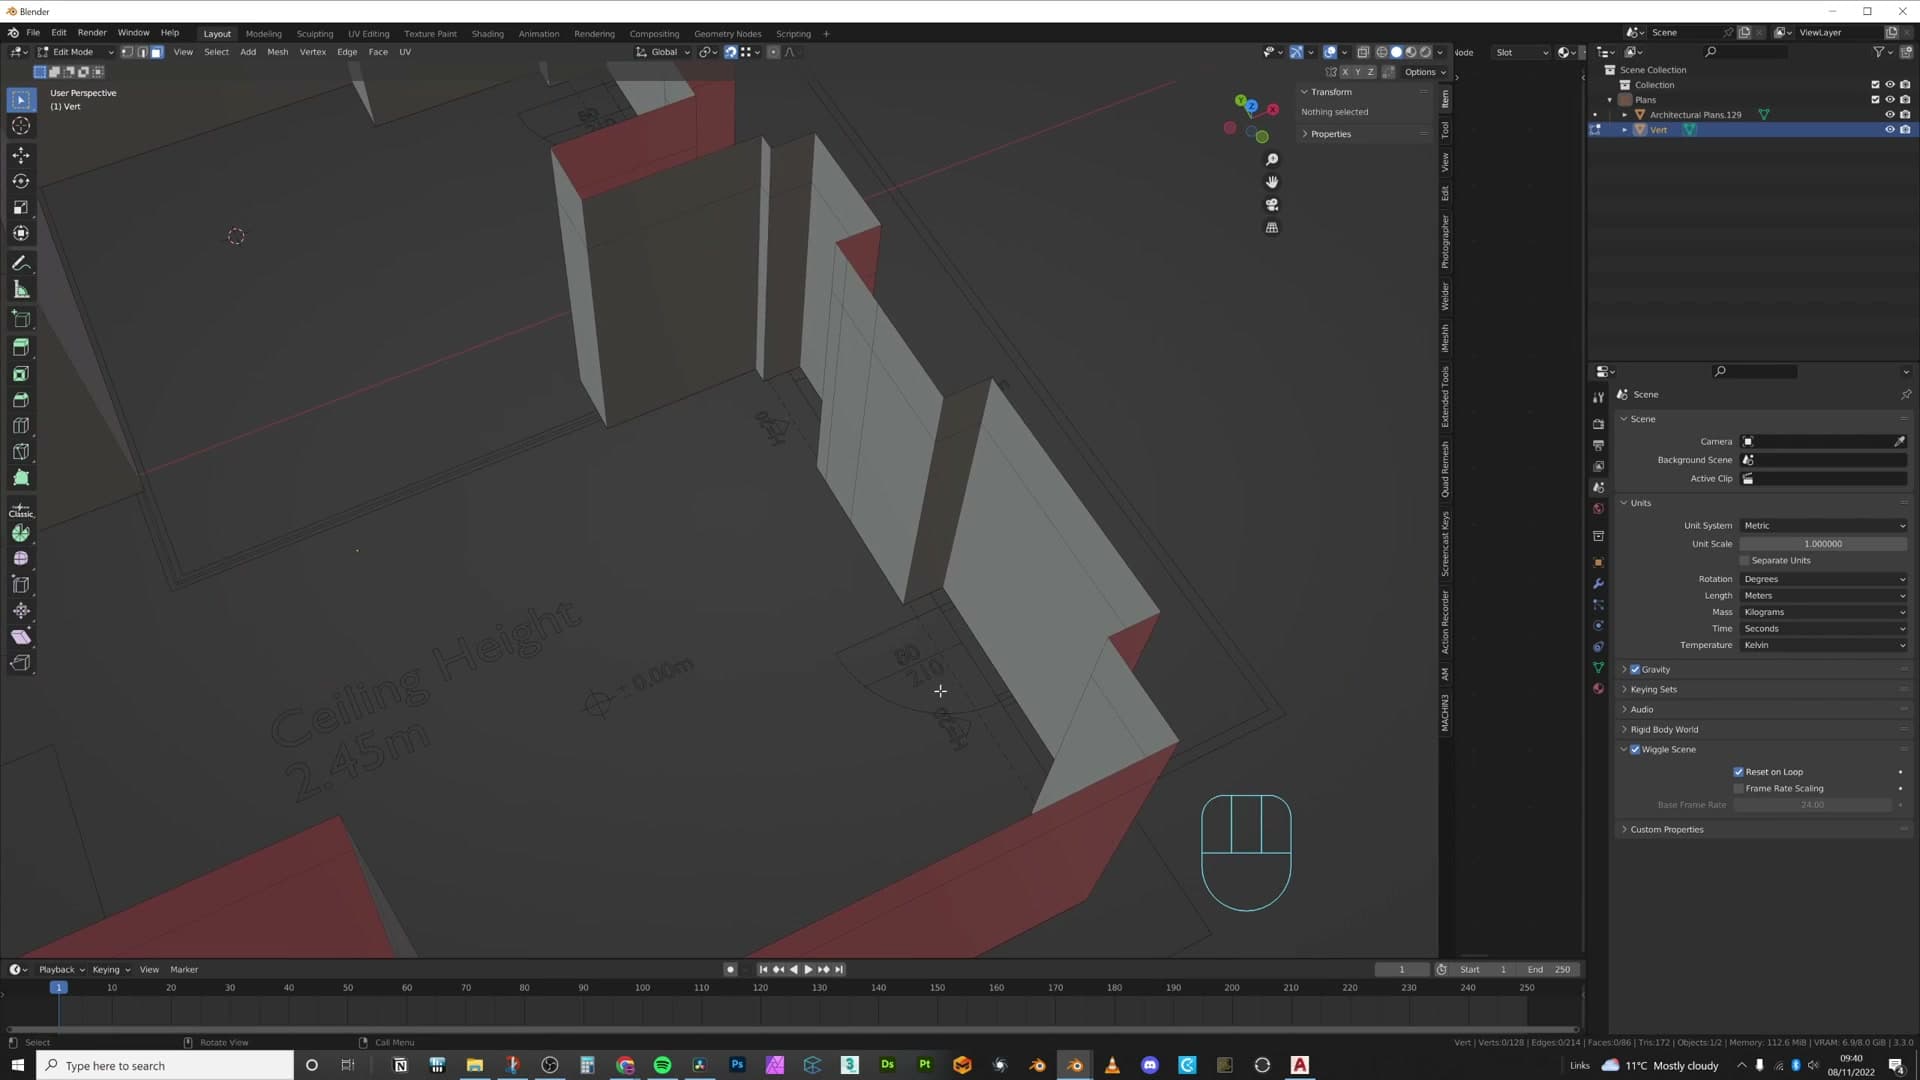
Task: Open the Options dropdown in viewport
Action: click(1425, 72)
